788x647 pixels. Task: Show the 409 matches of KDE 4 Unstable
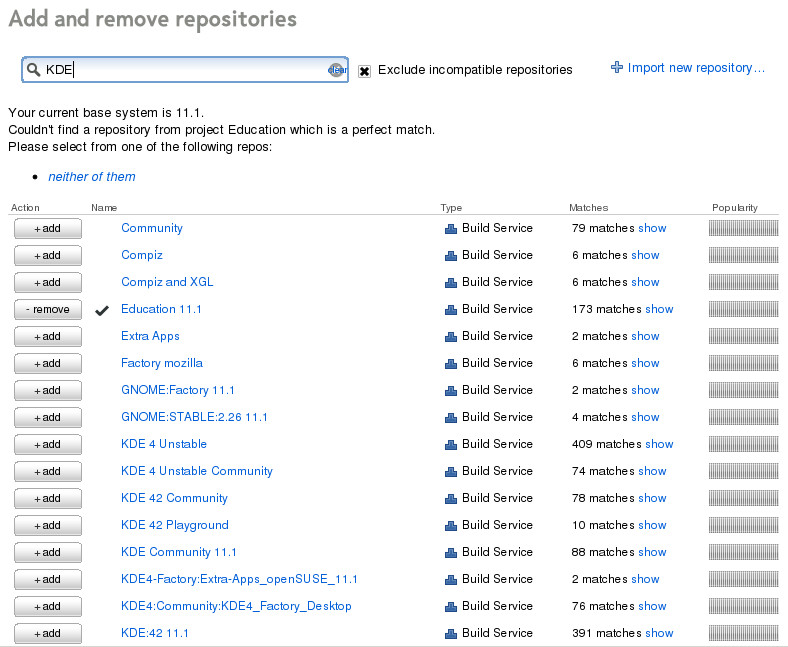pyautogui.click(x=659, y=444)
